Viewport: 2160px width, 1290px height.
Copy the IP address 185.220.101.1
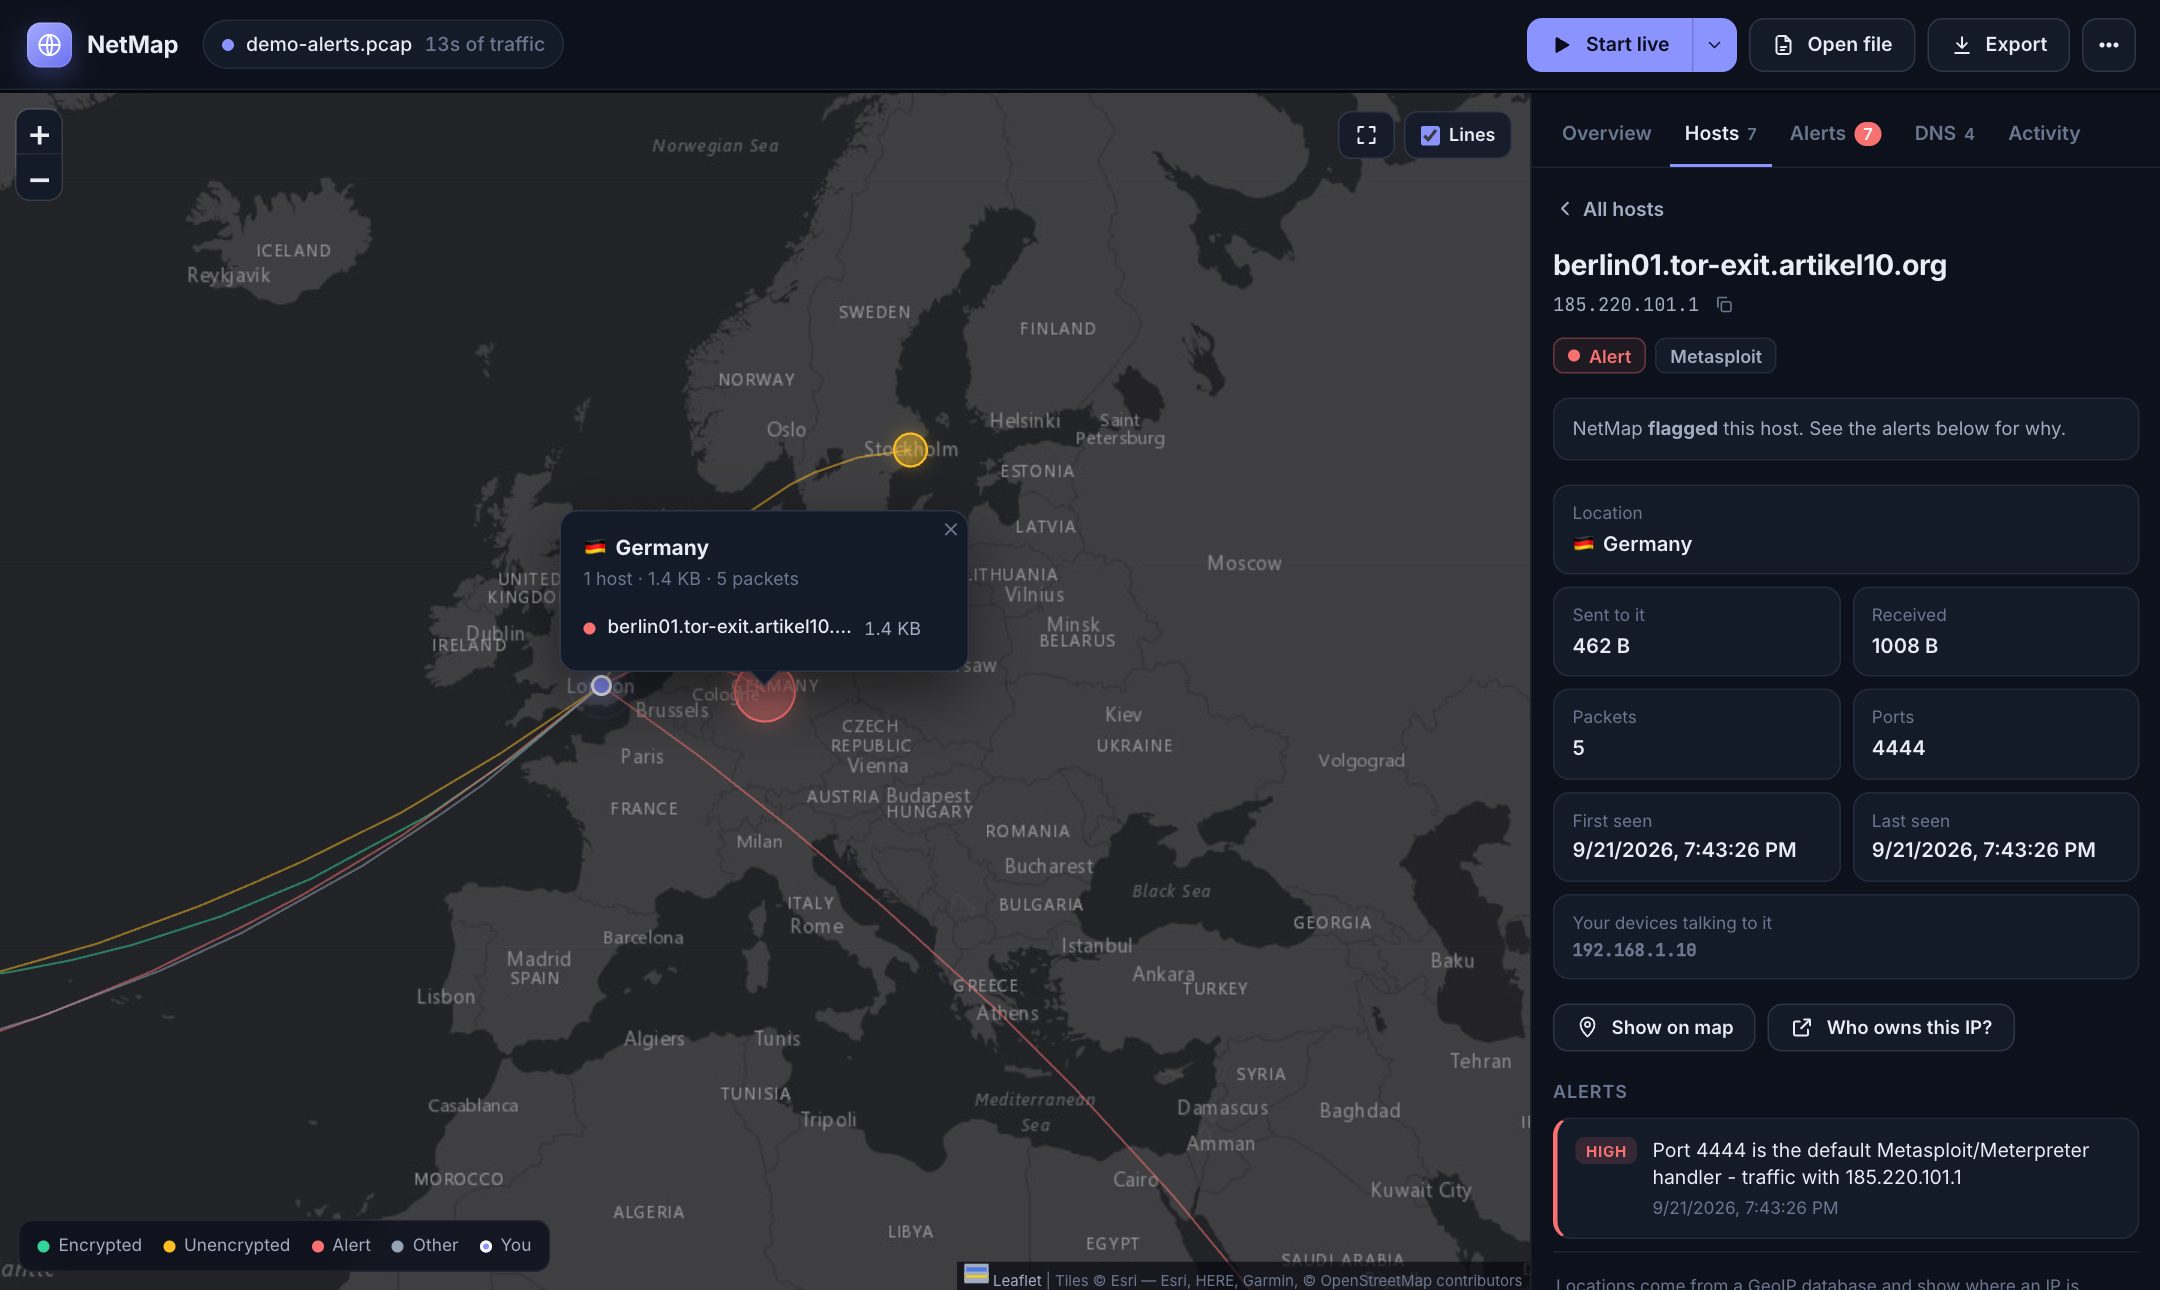1724,305
